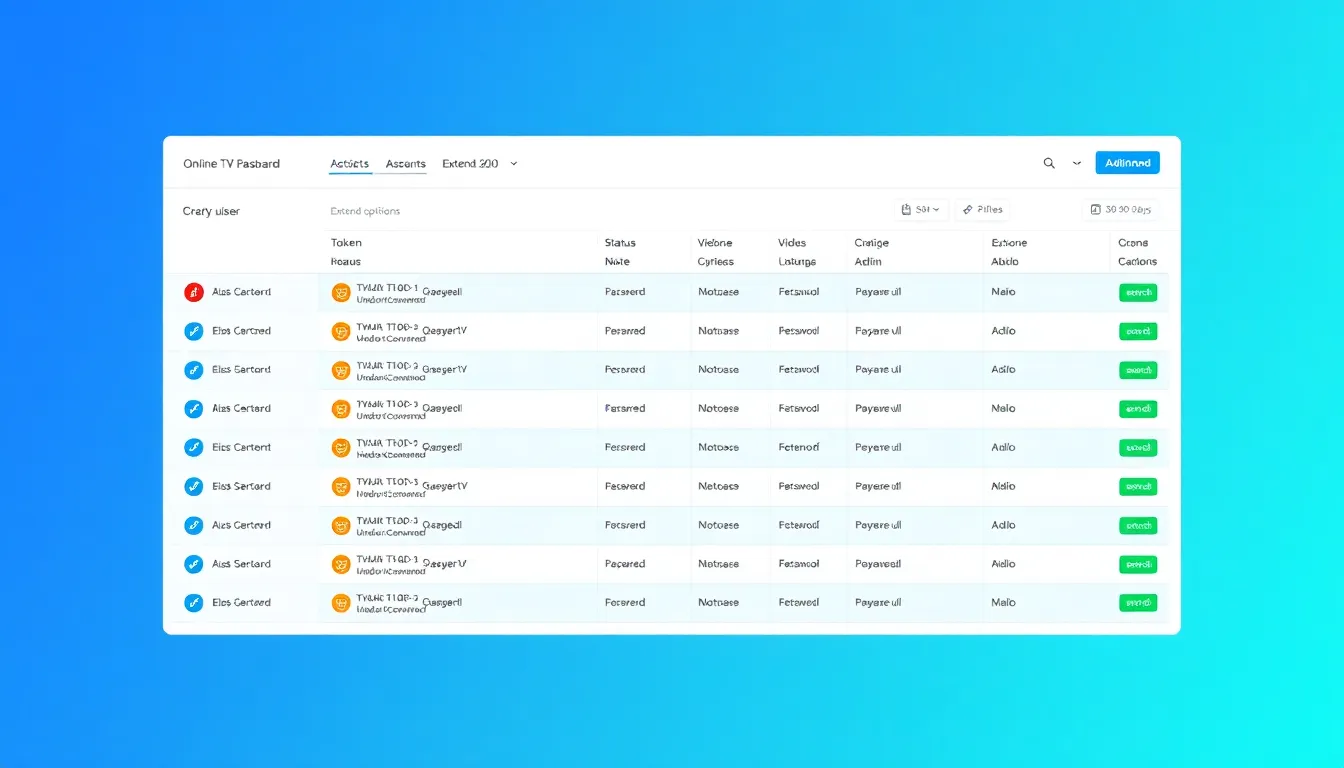Click the blue avatar icon in last row
1344x768 pixels.
194,603
